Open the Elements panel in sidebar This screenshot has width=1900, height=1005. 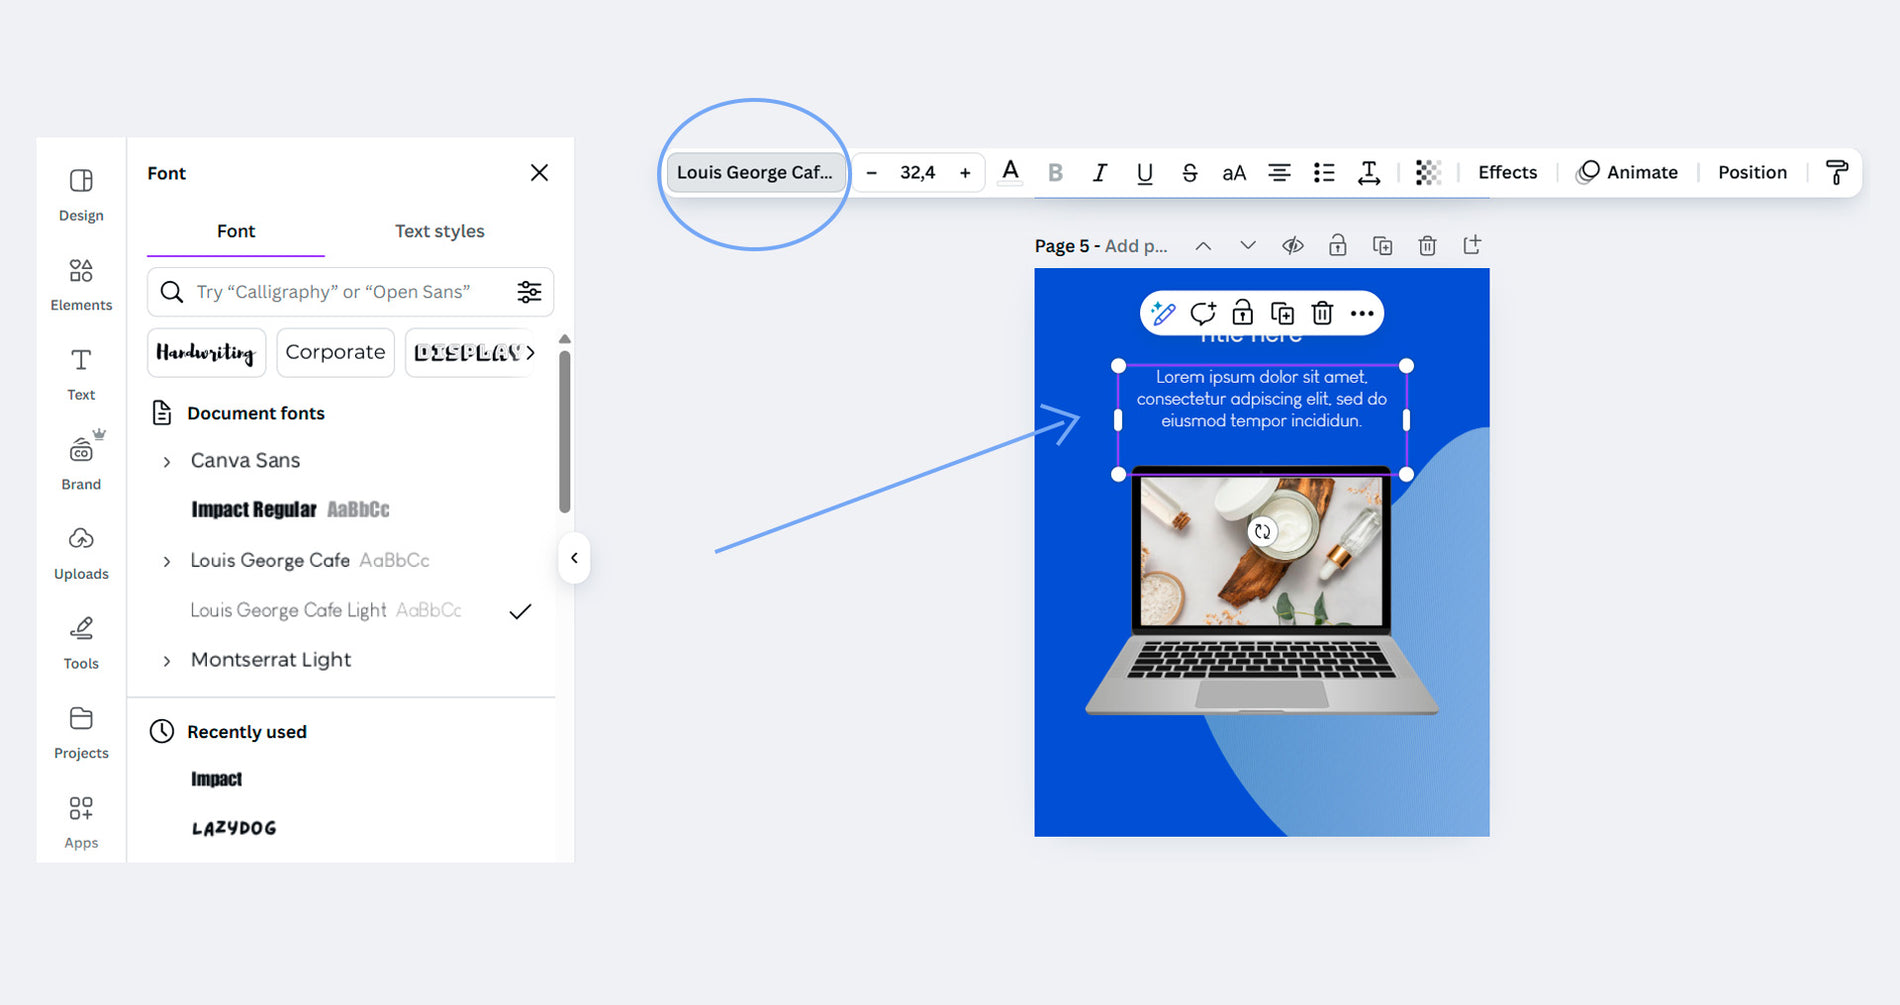click(x=81, y=283)
